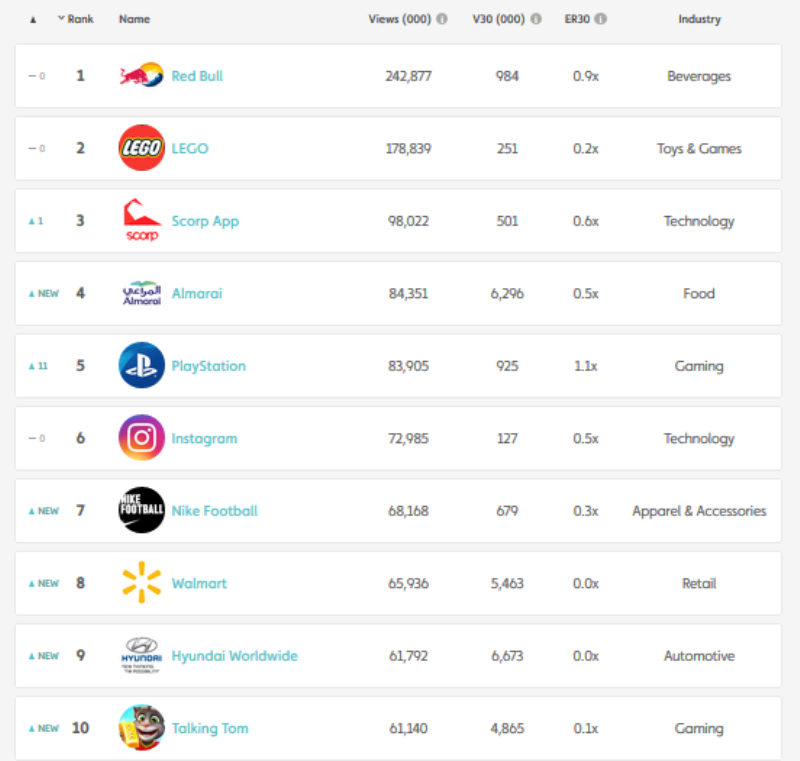
Task: Click the Instagram camera logo
Action: click(x=141, y=438)
